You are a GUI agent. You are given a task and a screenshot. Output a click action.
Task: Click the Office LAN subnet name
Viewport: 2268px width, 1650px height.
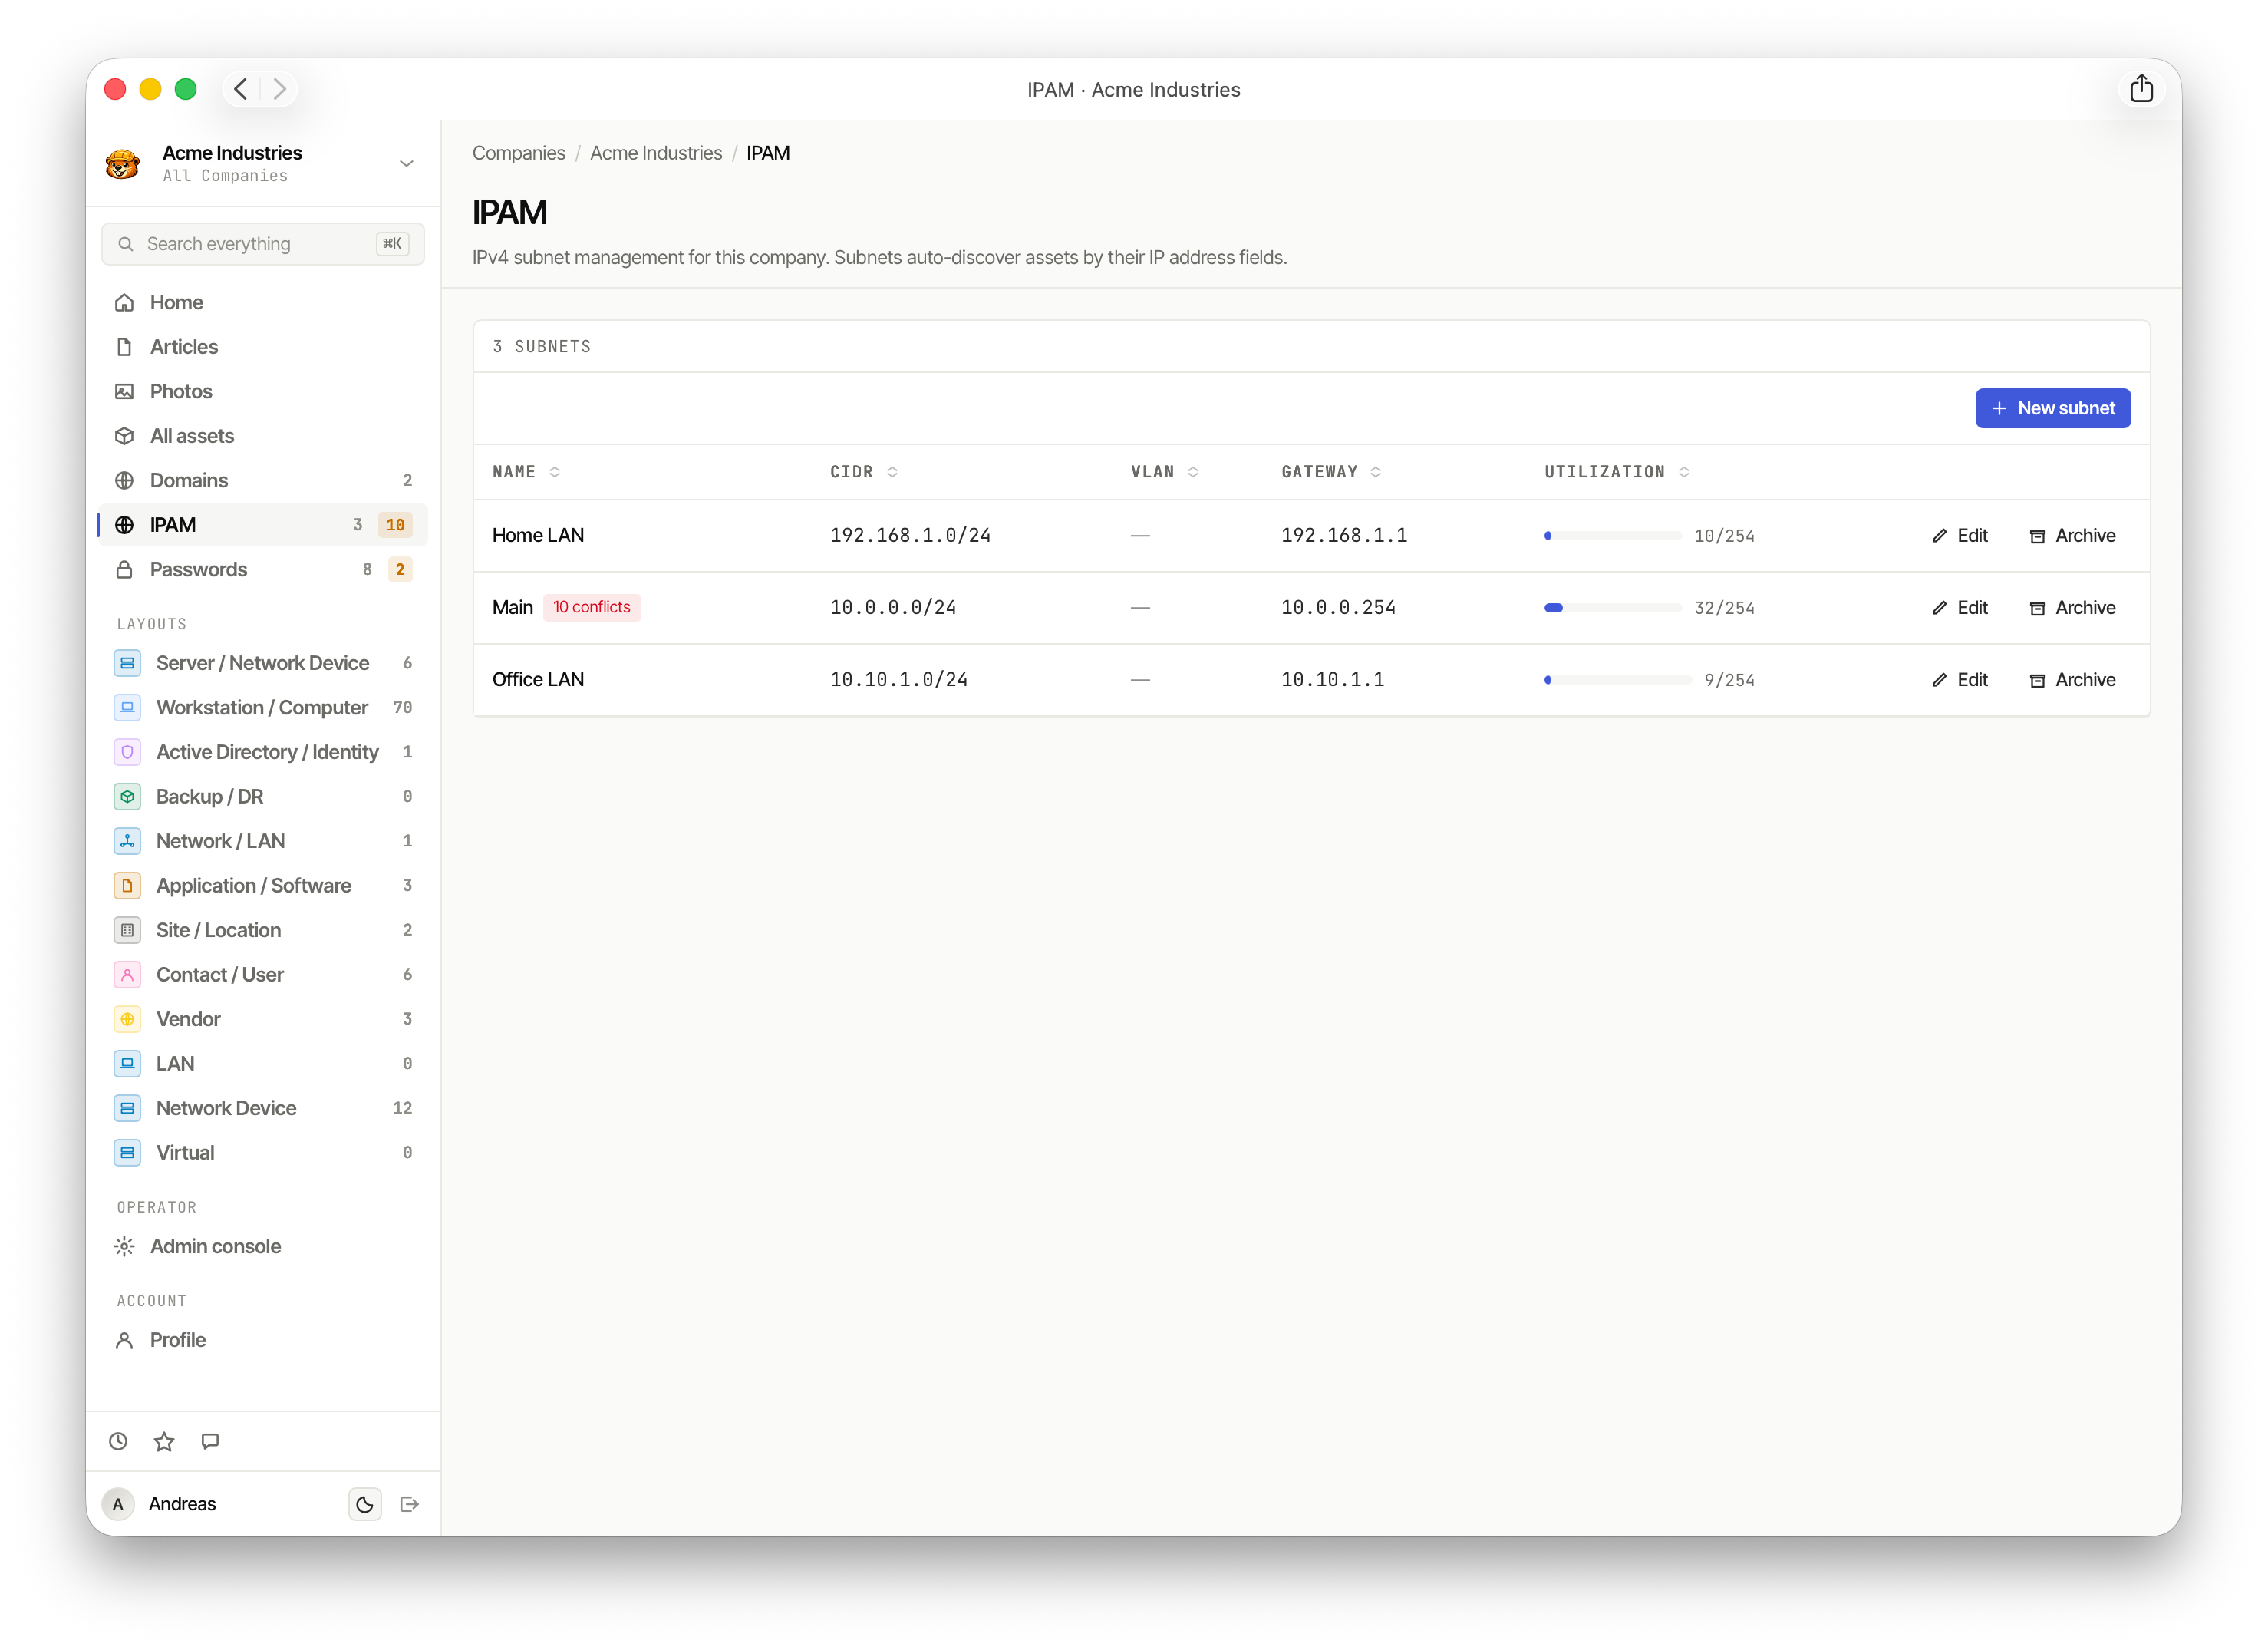(x=538, y=680)
